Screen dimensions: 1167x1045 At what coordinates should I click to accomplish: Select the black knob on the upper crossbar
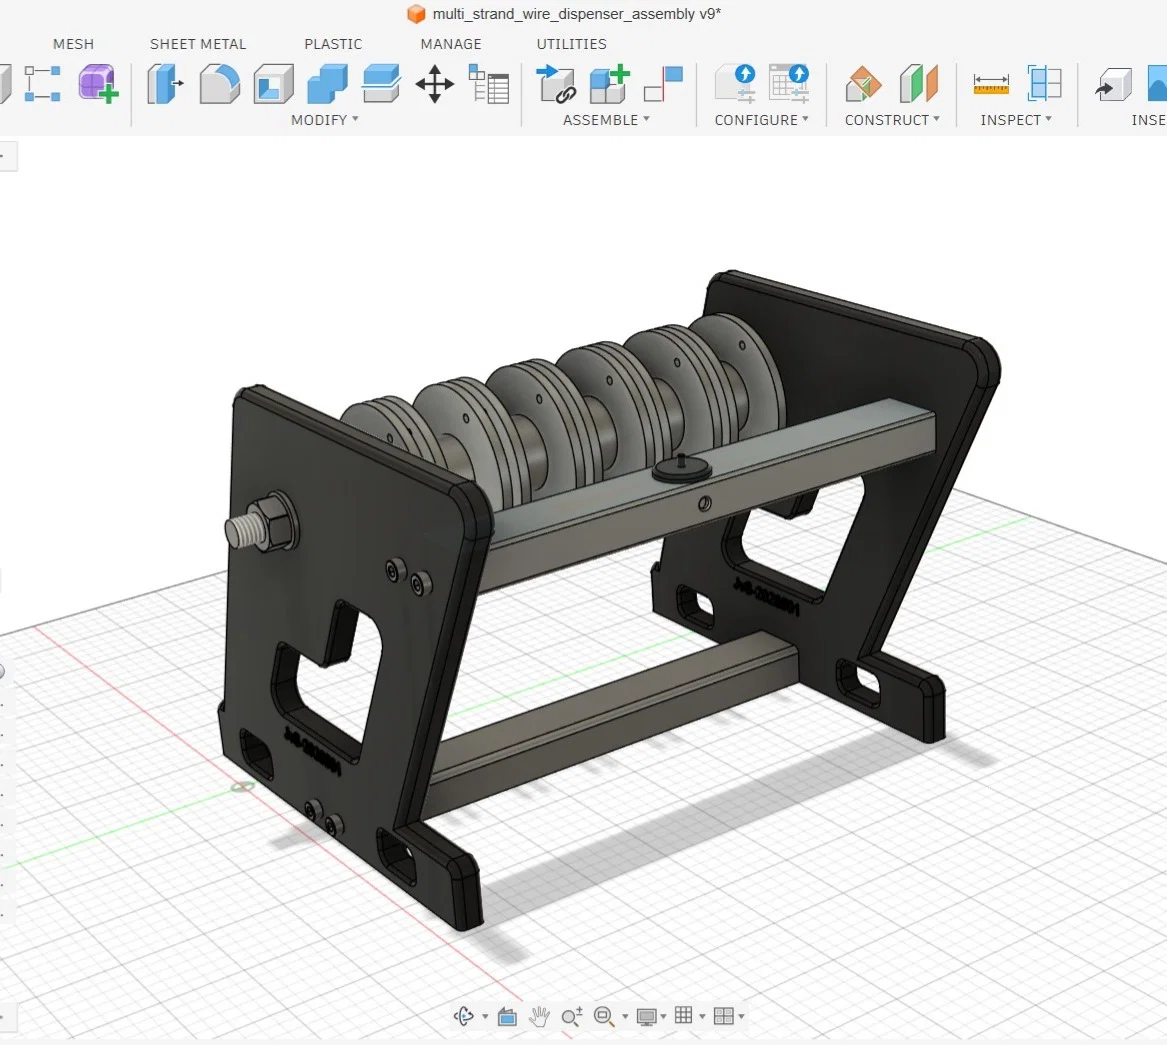(682, 469)
